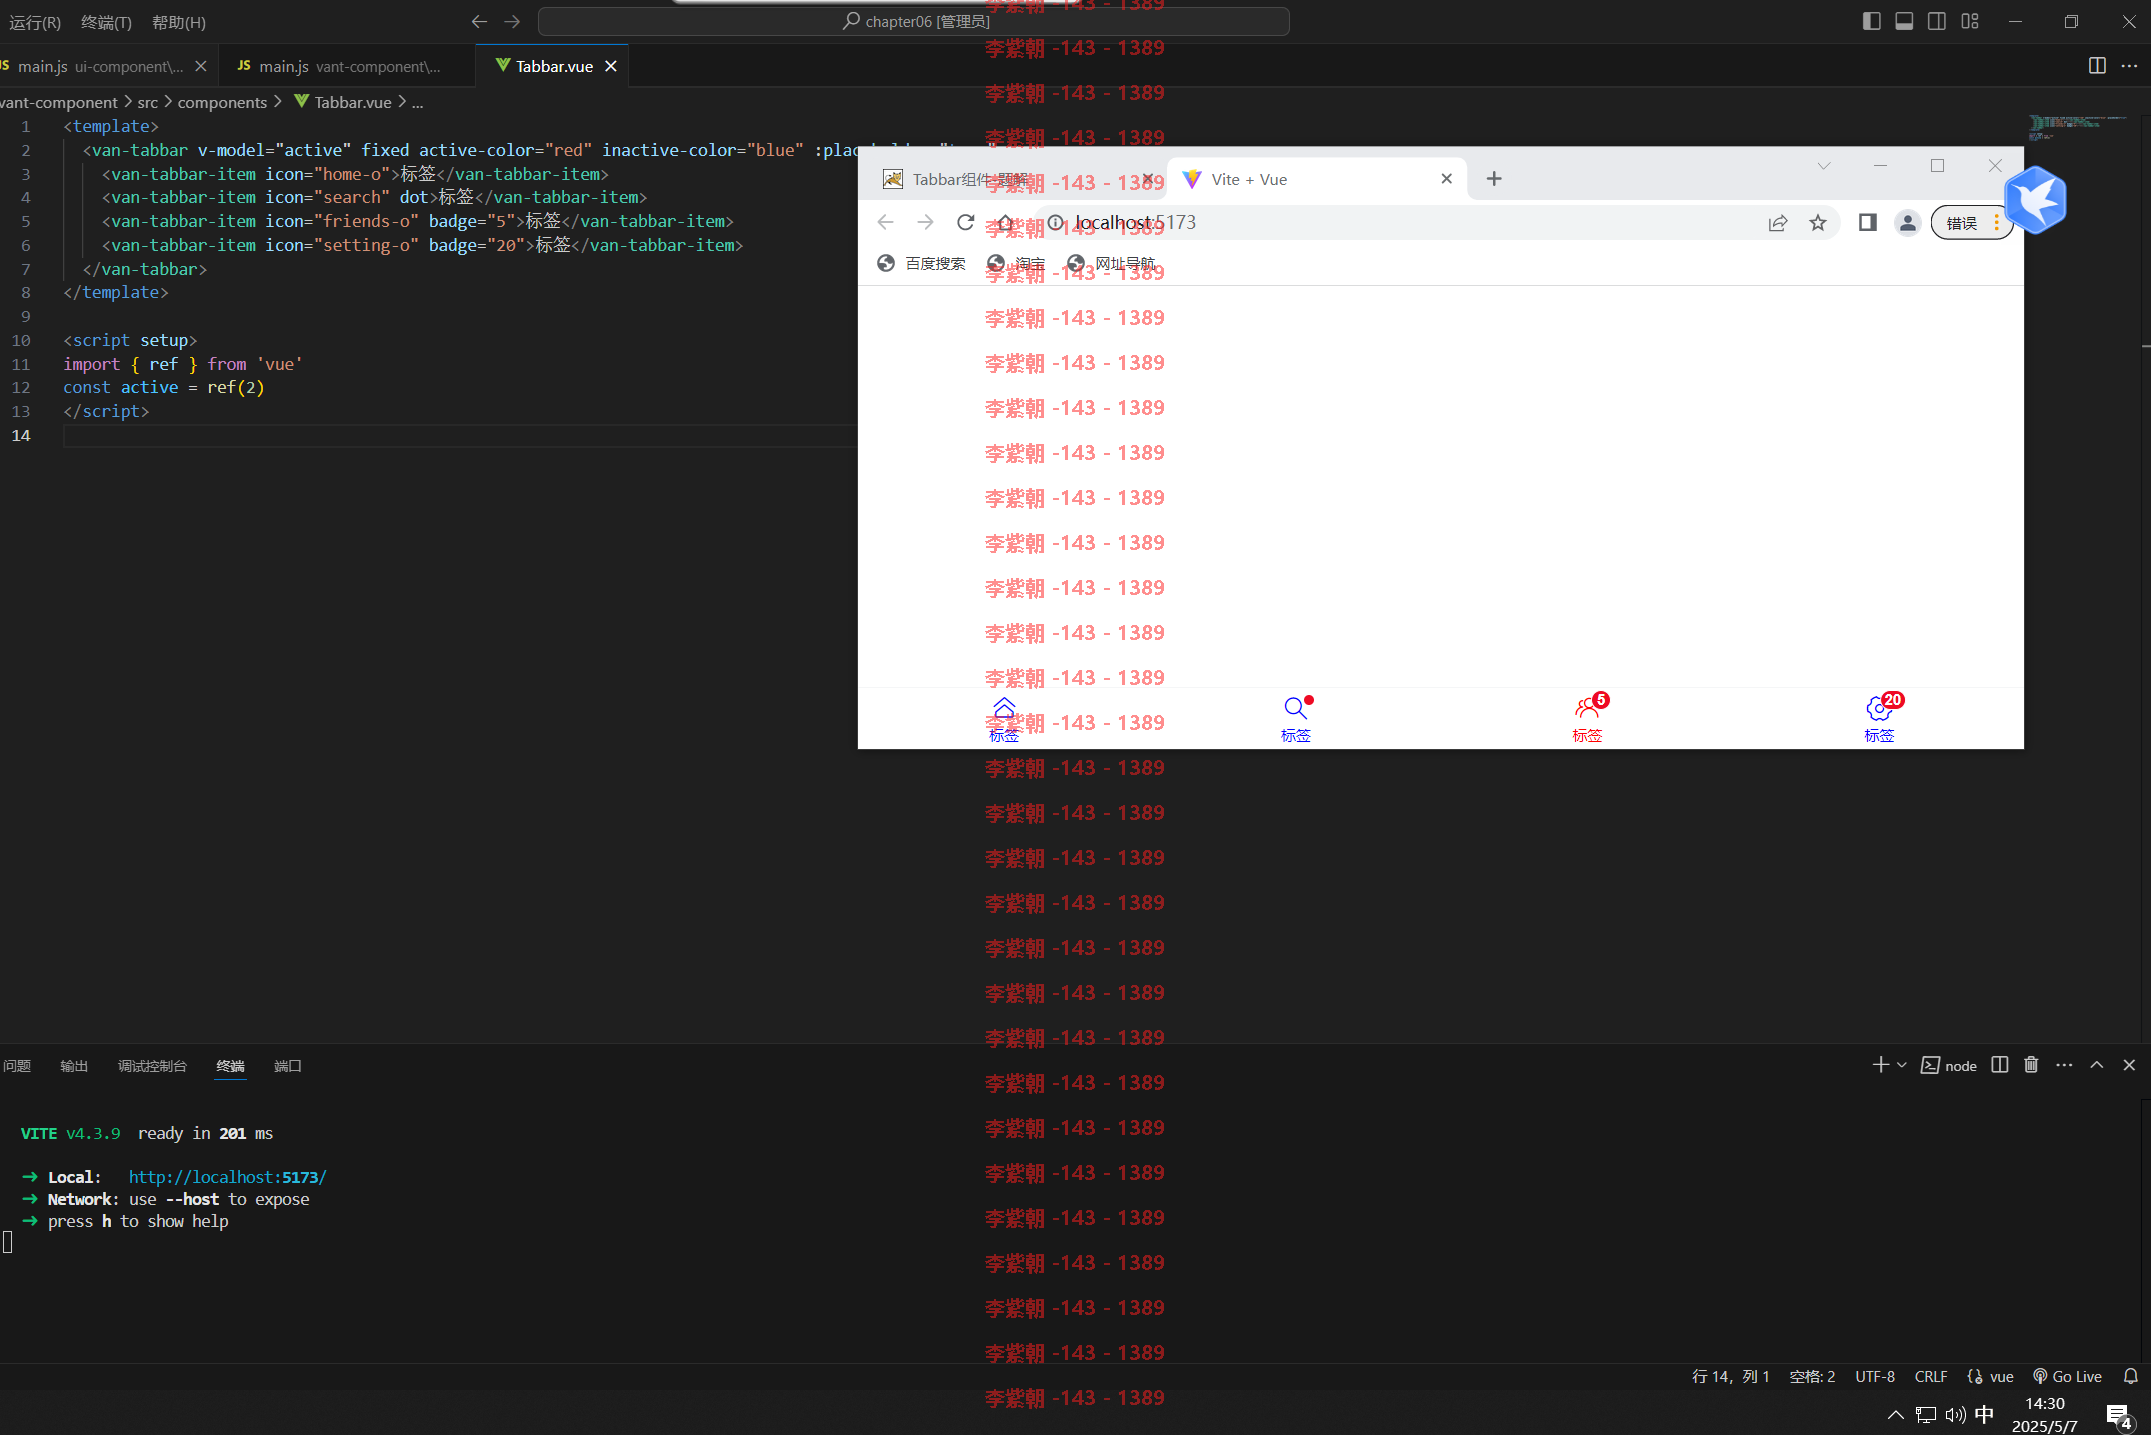This screenshot has width=2151, height=1435.
Task: Open 百度搜索 bookmark
Action: [921, 263]
